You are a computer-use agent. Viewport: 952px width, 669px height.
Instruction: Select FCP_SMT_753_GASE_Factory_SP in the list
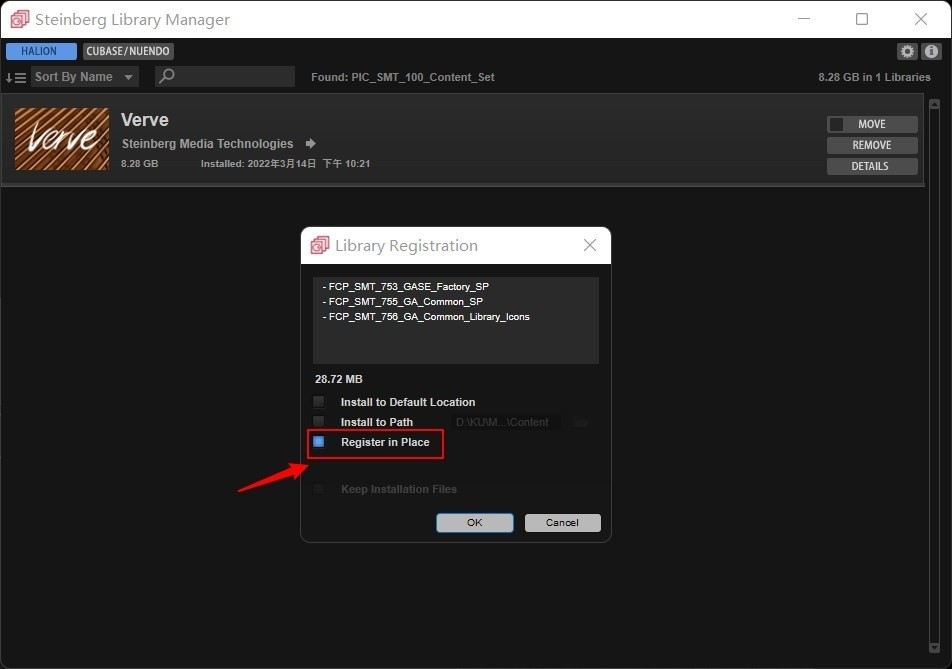(406, 287)
